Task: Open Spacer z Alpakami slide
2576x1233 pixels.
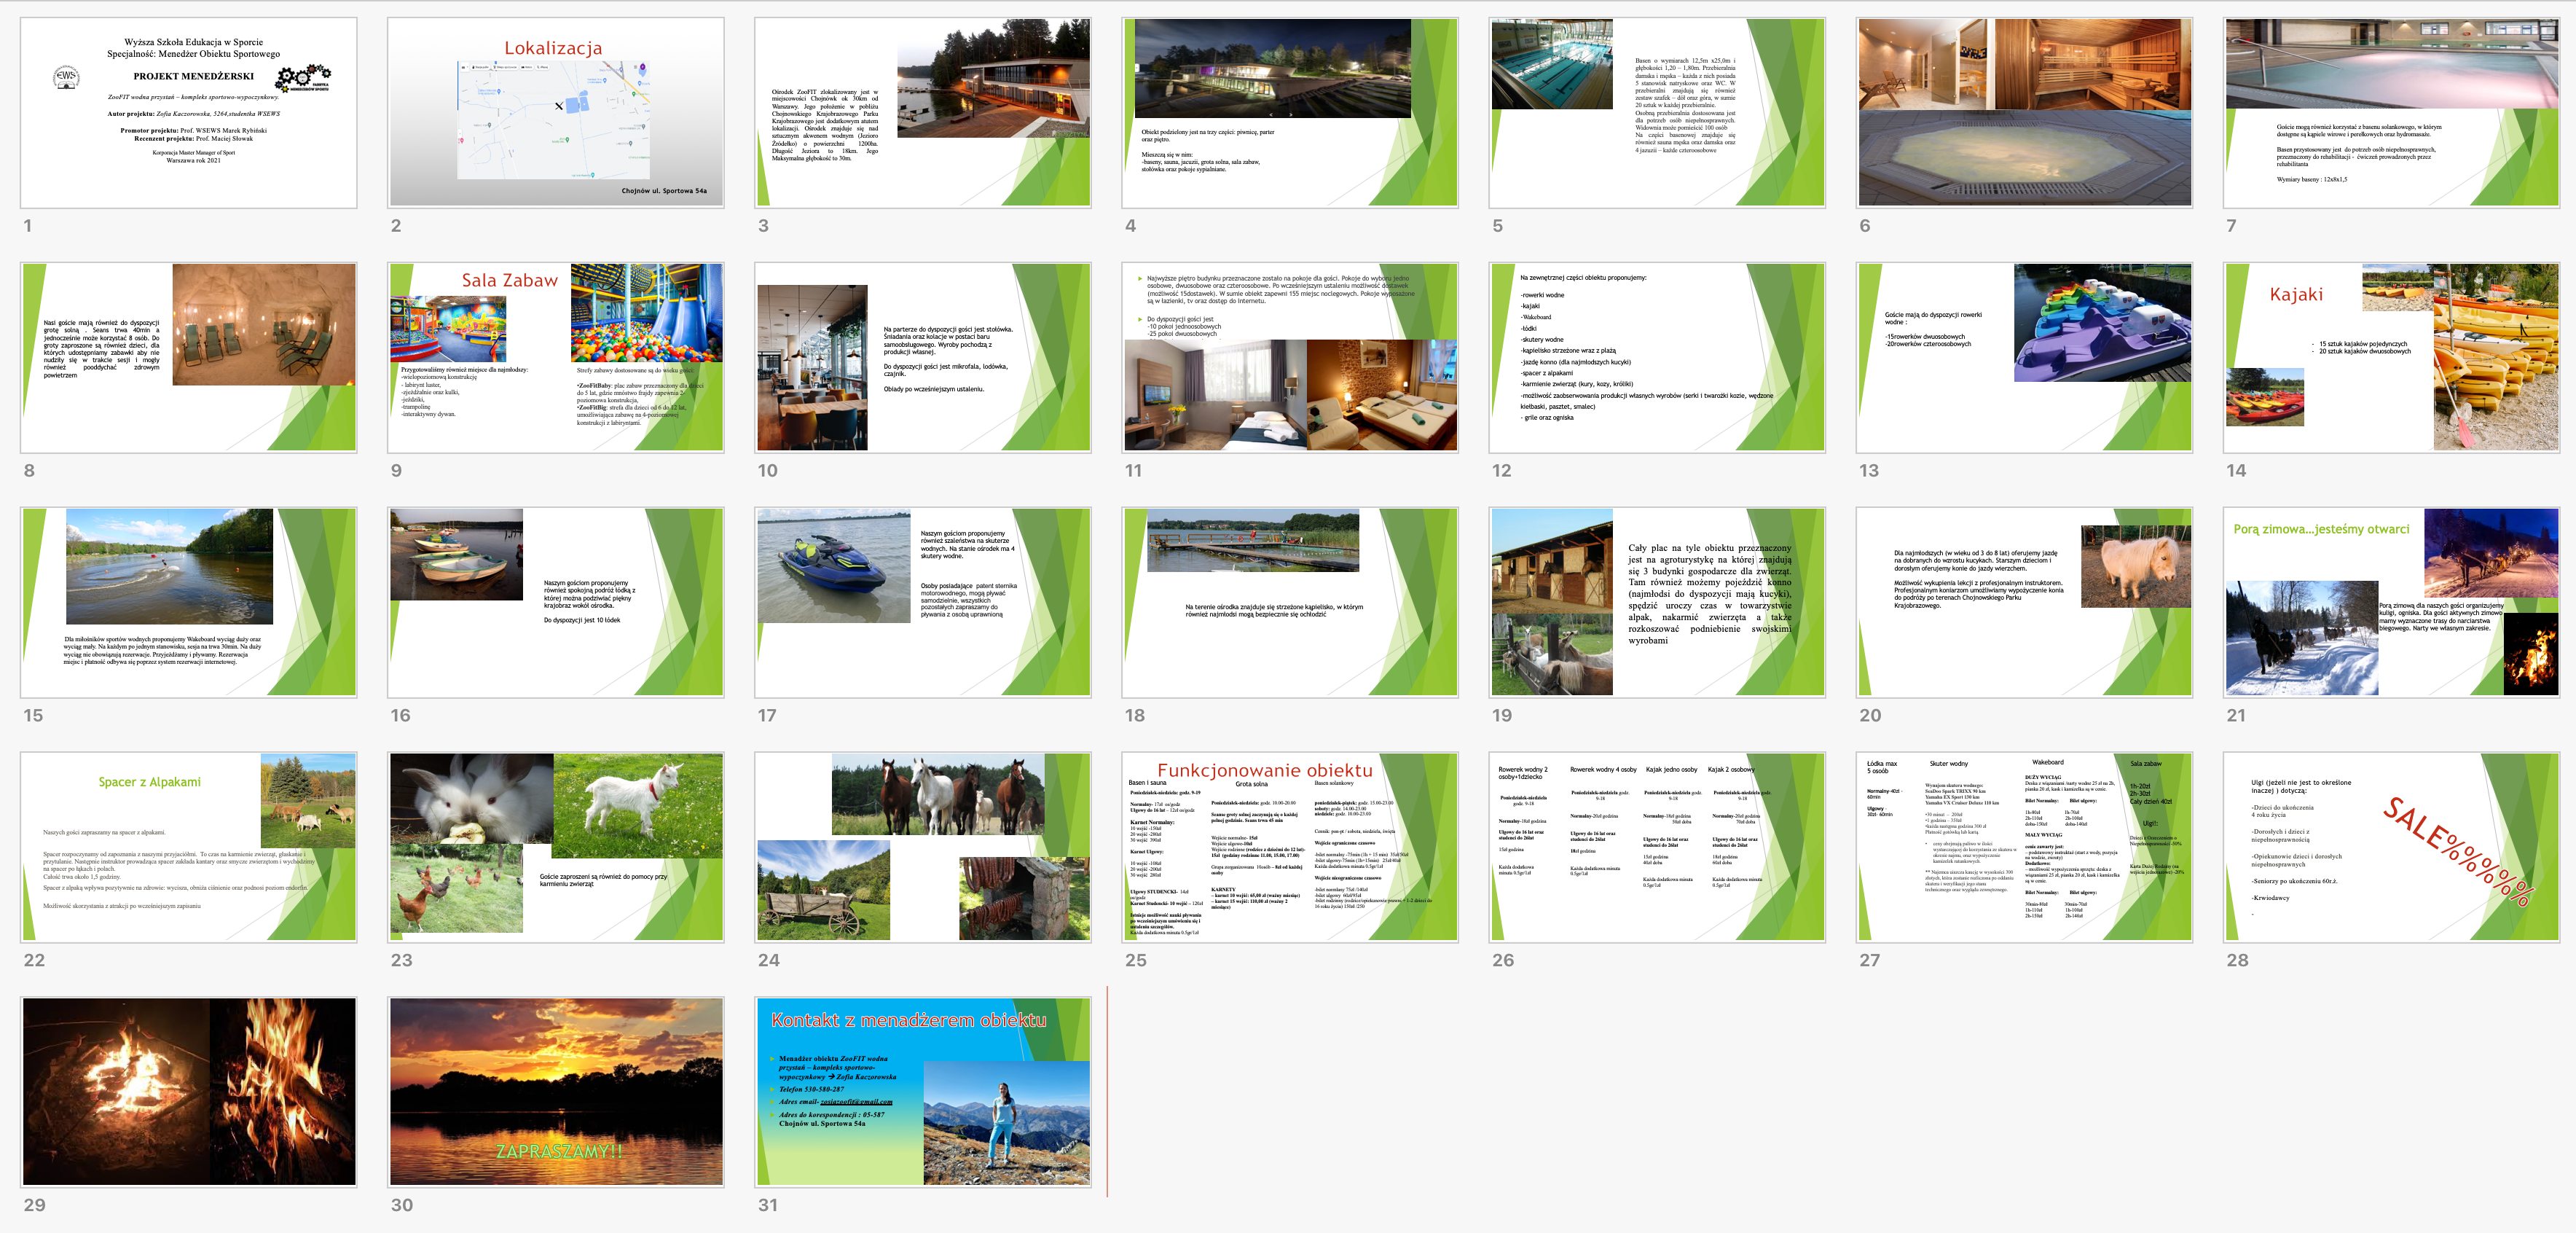Action: click(x=188, y=847)
